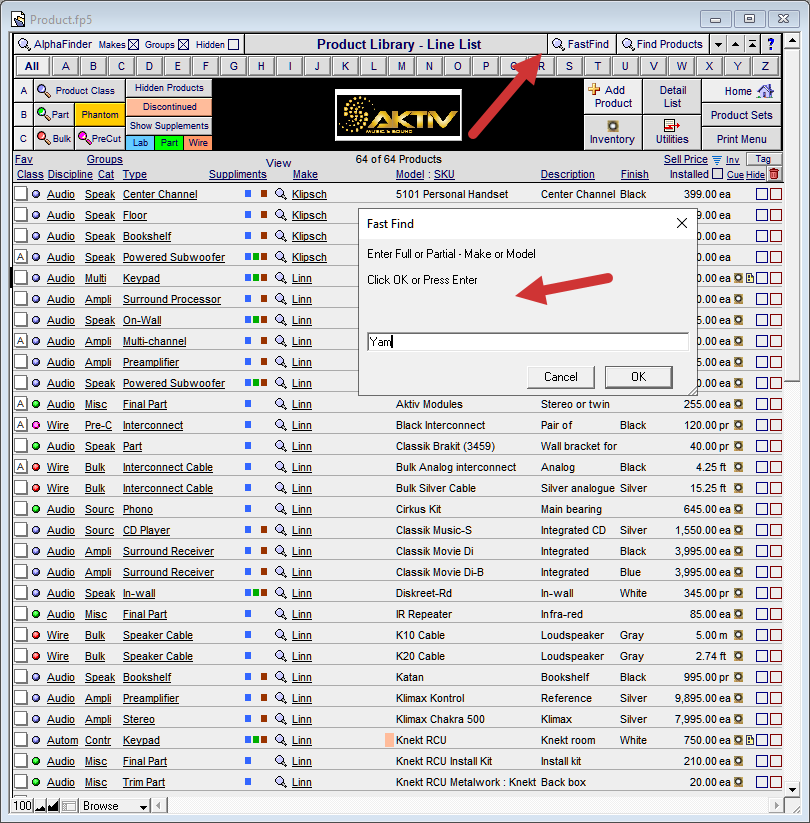Screen dimensions: 810x823
Task: Click Show Supplements button
Action: 169,125
